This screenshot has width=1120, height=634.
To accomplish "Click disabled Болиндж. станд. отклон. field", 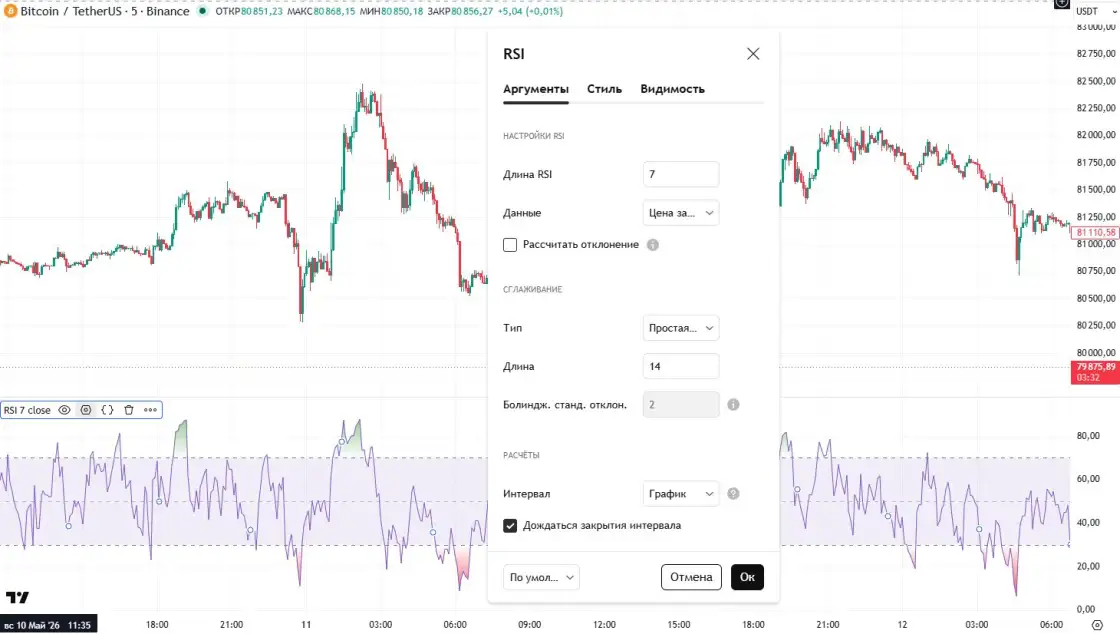I will 681,405.
